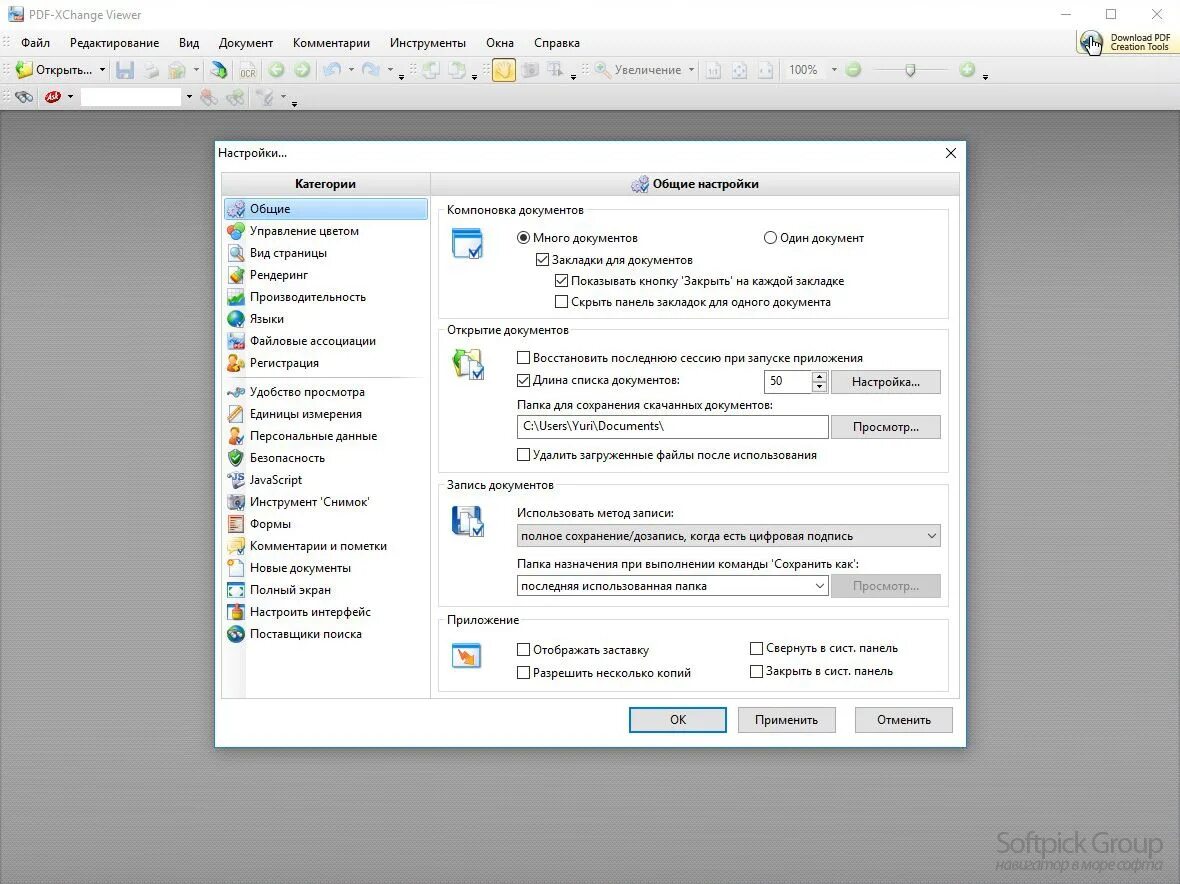Click the Отменить button
The image size is (1180, 884).
point(904,720)
